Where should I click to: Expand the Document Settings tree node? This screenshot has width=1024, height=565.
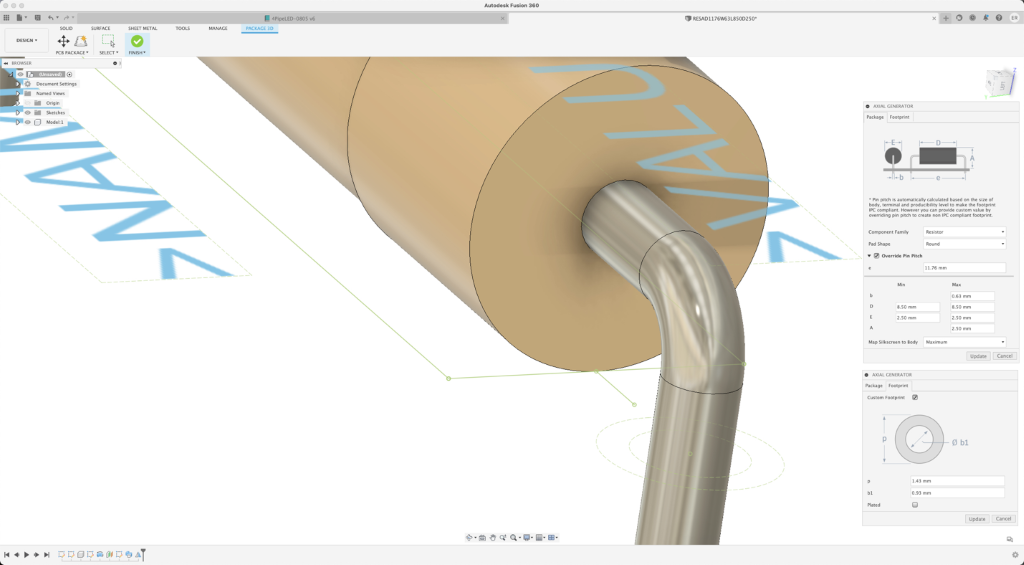18,84
